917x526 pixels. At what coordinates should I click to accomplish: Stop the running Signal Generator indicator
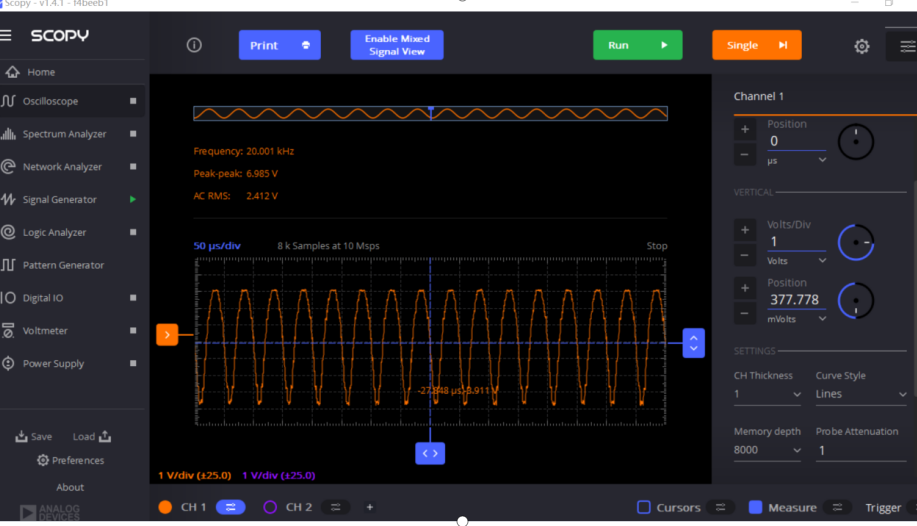click(133, 200)
